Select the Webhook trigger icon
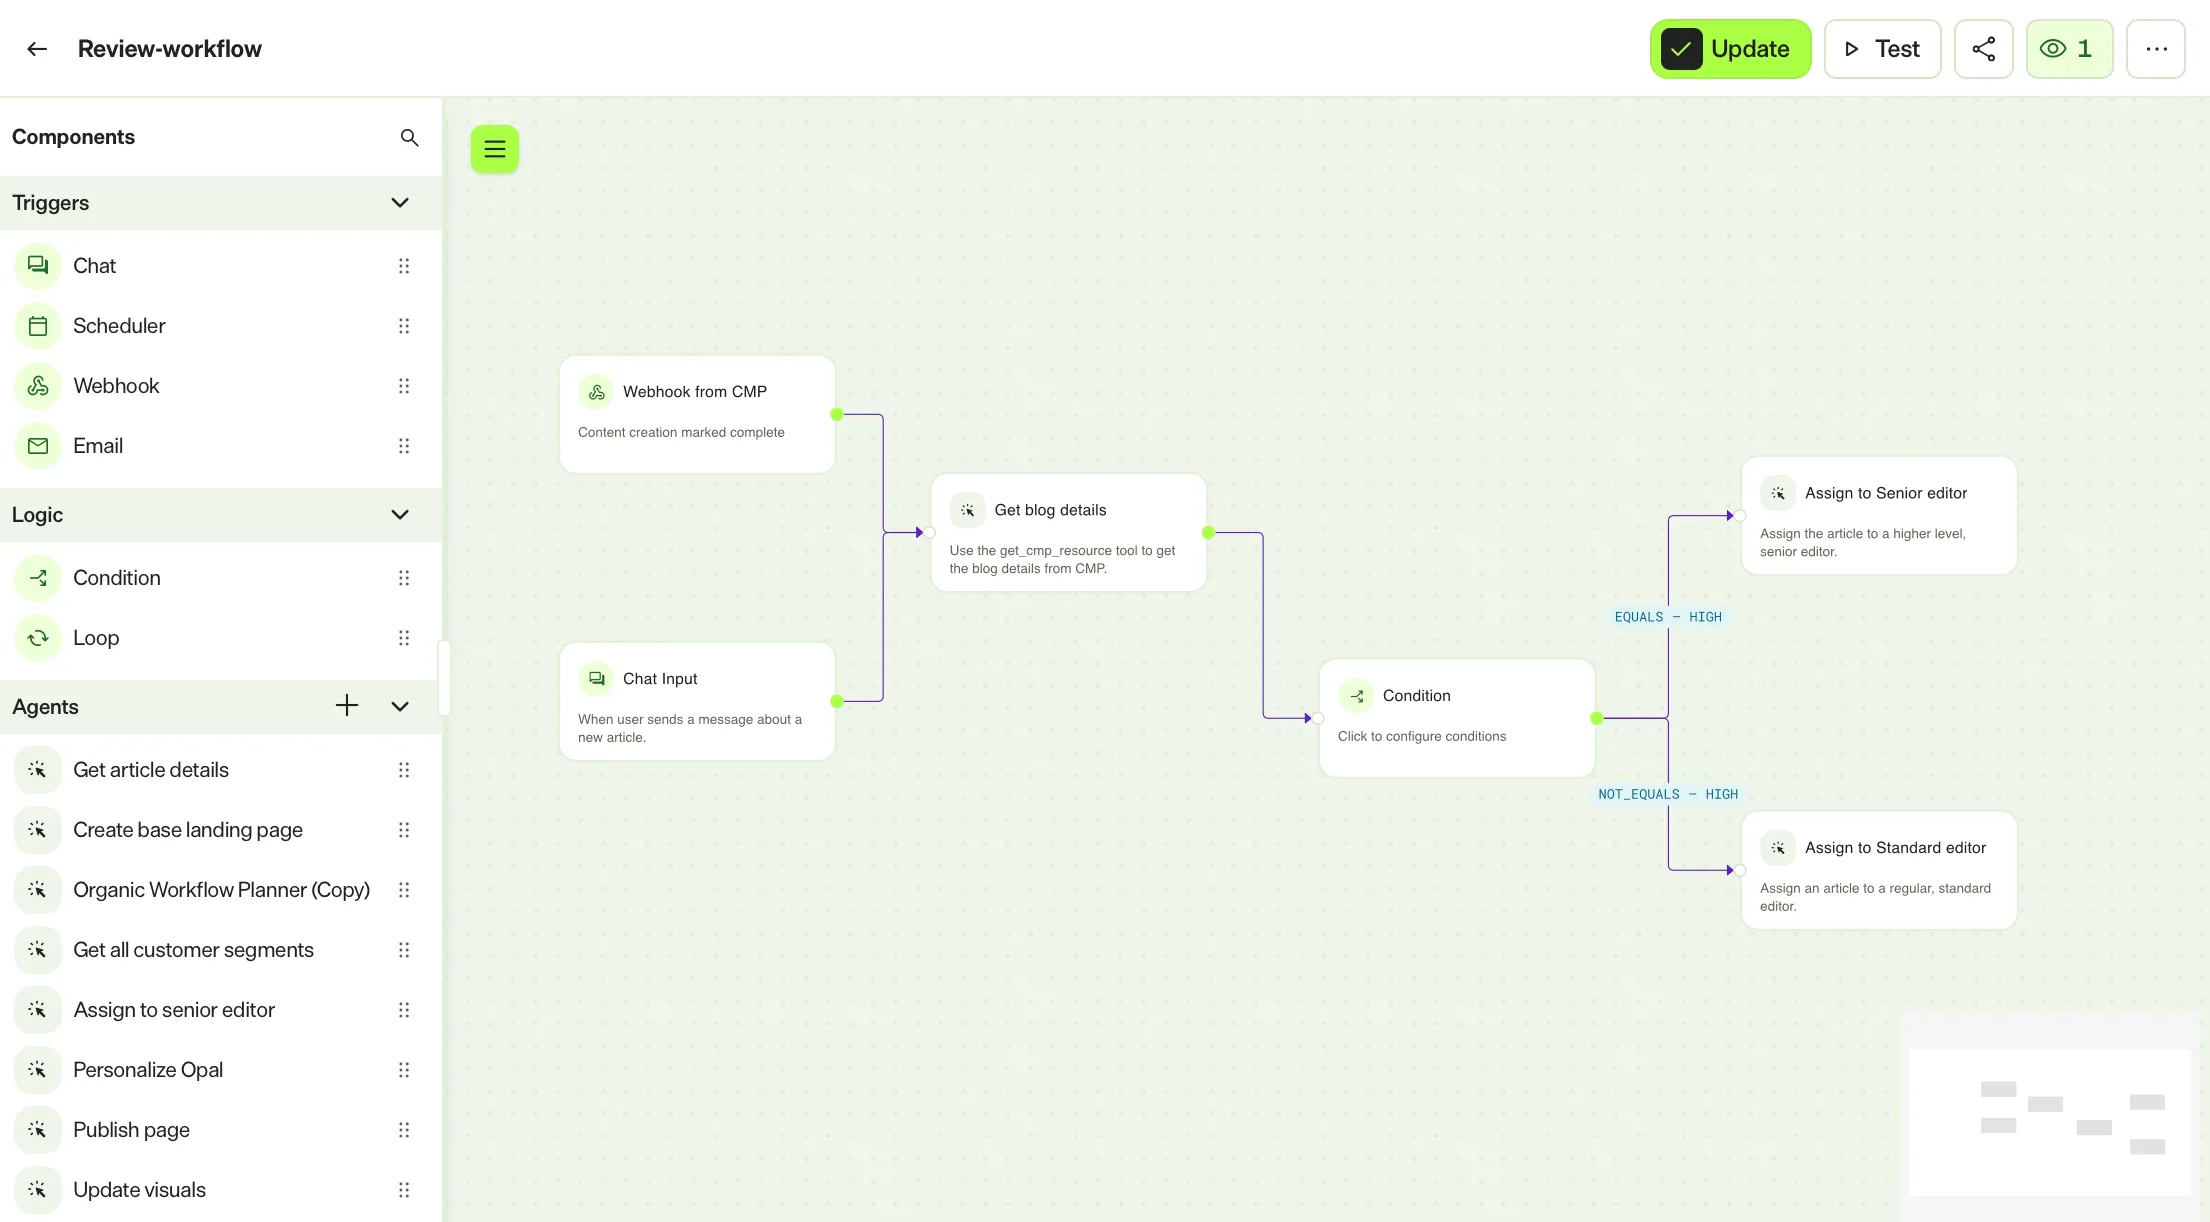Viewport: 2210px width, 1222px height. click(38, 386)
